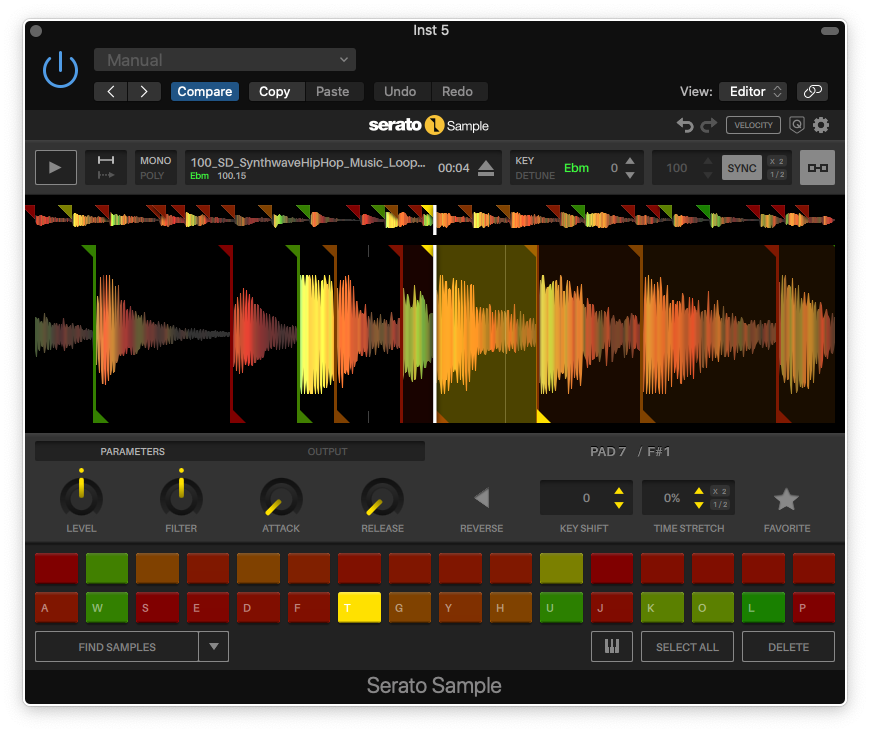Click the Reverse playback triangle icon
This screenshot has width=870, height=733.
(481, 498)
